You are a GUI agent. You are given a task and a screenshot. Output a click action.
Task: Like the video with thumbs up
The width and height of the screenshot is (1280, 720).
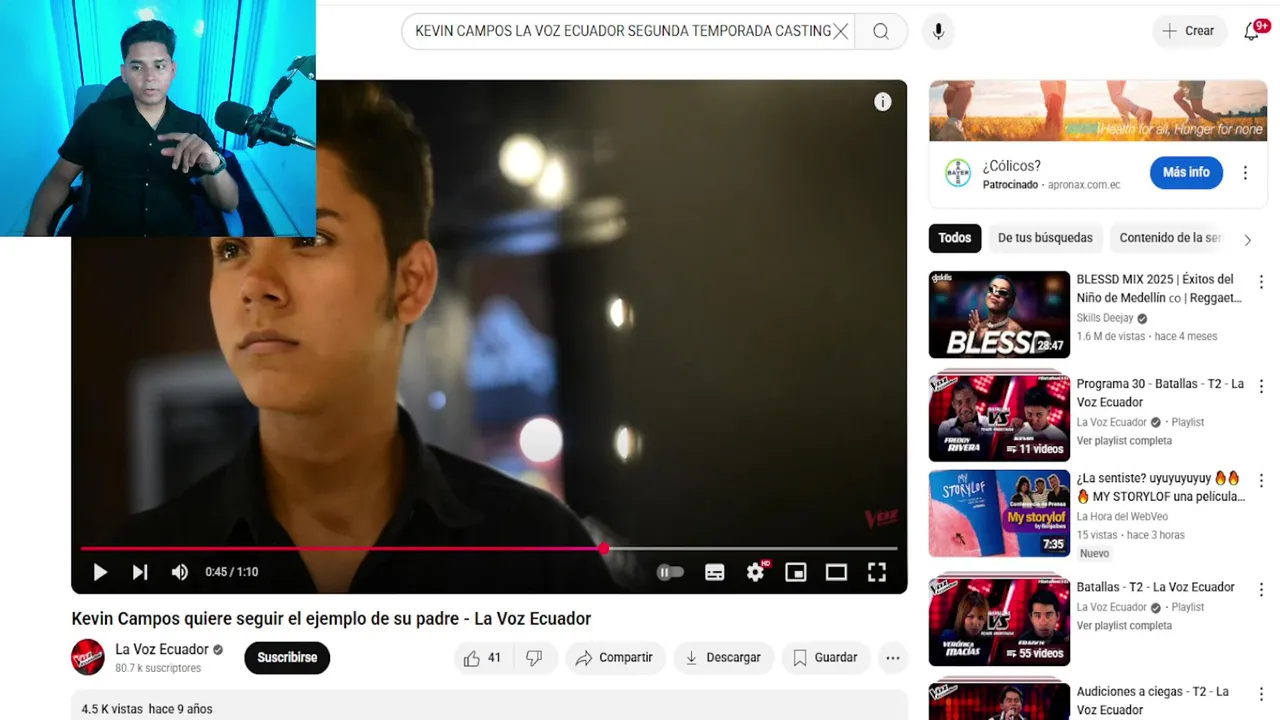point(483,657)
